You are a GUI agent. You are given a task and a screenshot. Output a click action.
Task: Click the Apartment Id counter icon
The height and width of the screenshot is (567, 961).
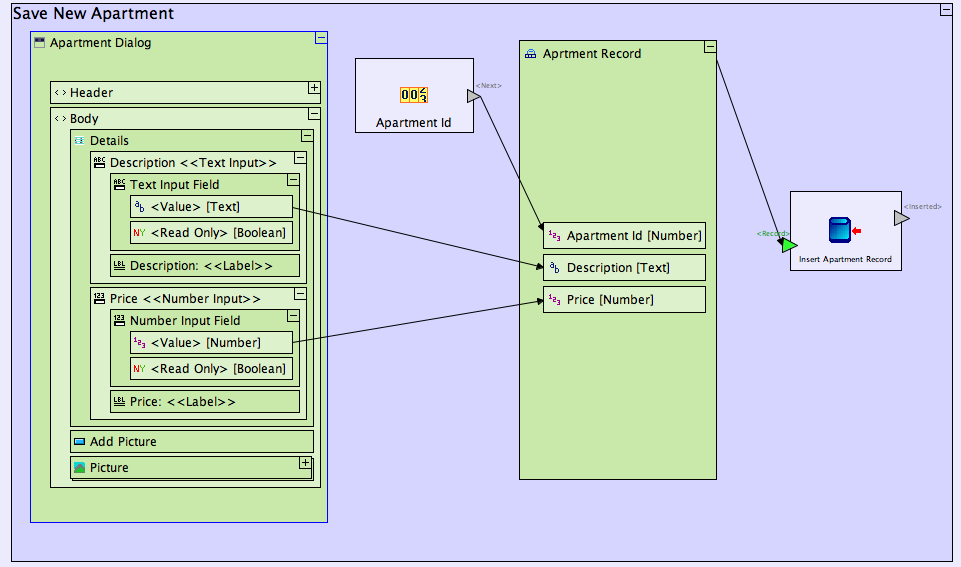[x=414, y=95]
